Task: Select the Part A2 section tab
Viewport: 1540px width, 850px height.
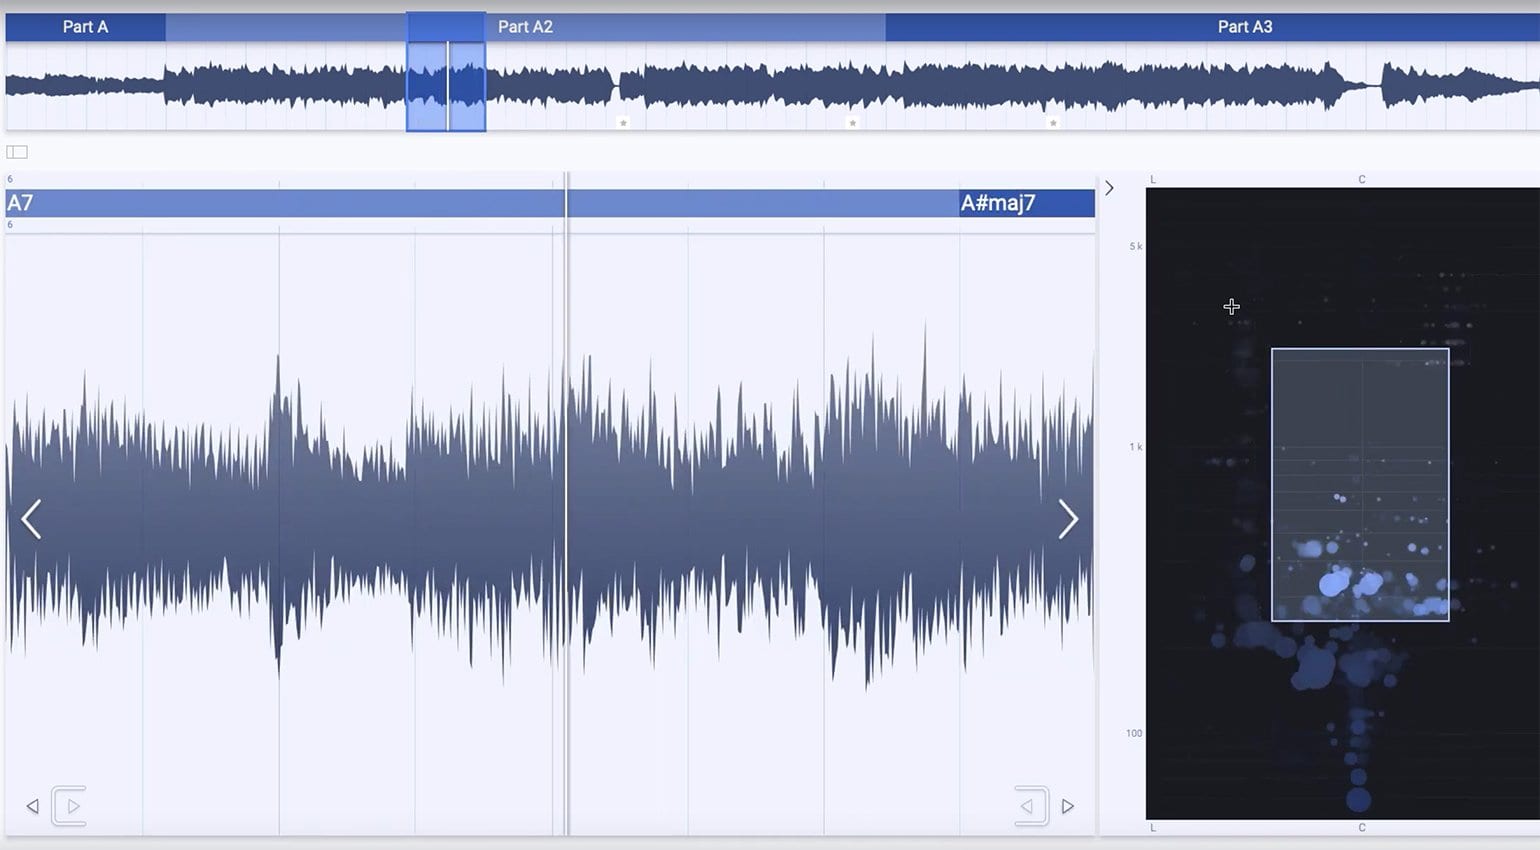Action: (x=525, y=27)
